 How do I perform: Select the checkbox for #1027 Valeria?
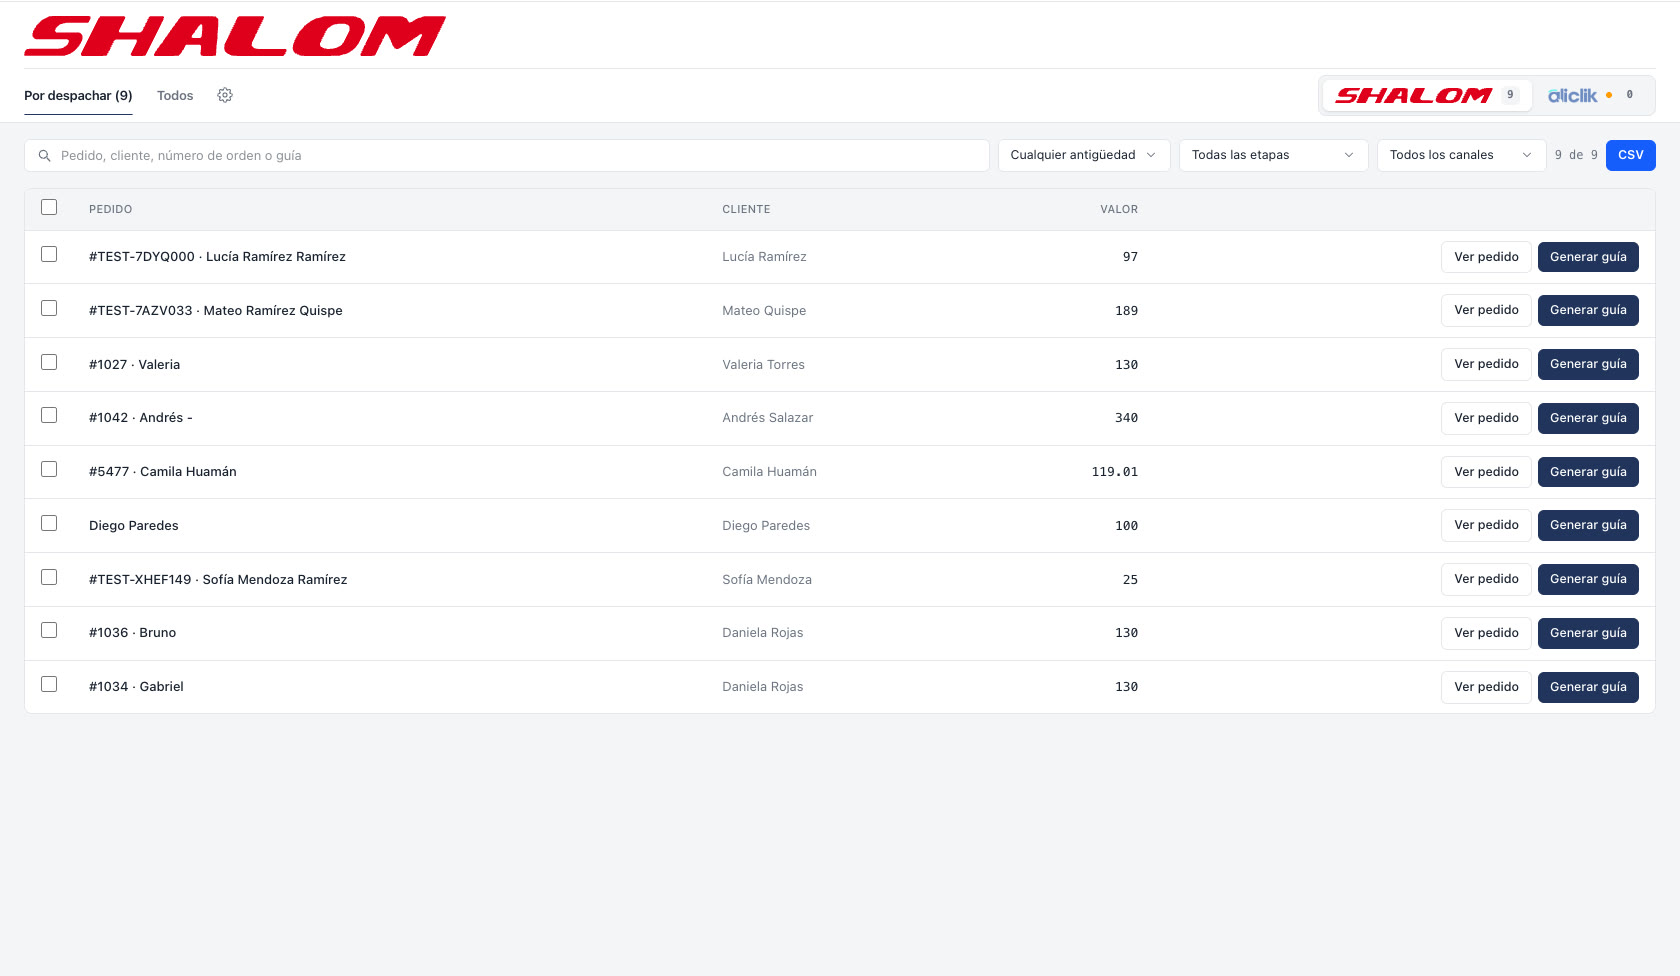(49, 362)
